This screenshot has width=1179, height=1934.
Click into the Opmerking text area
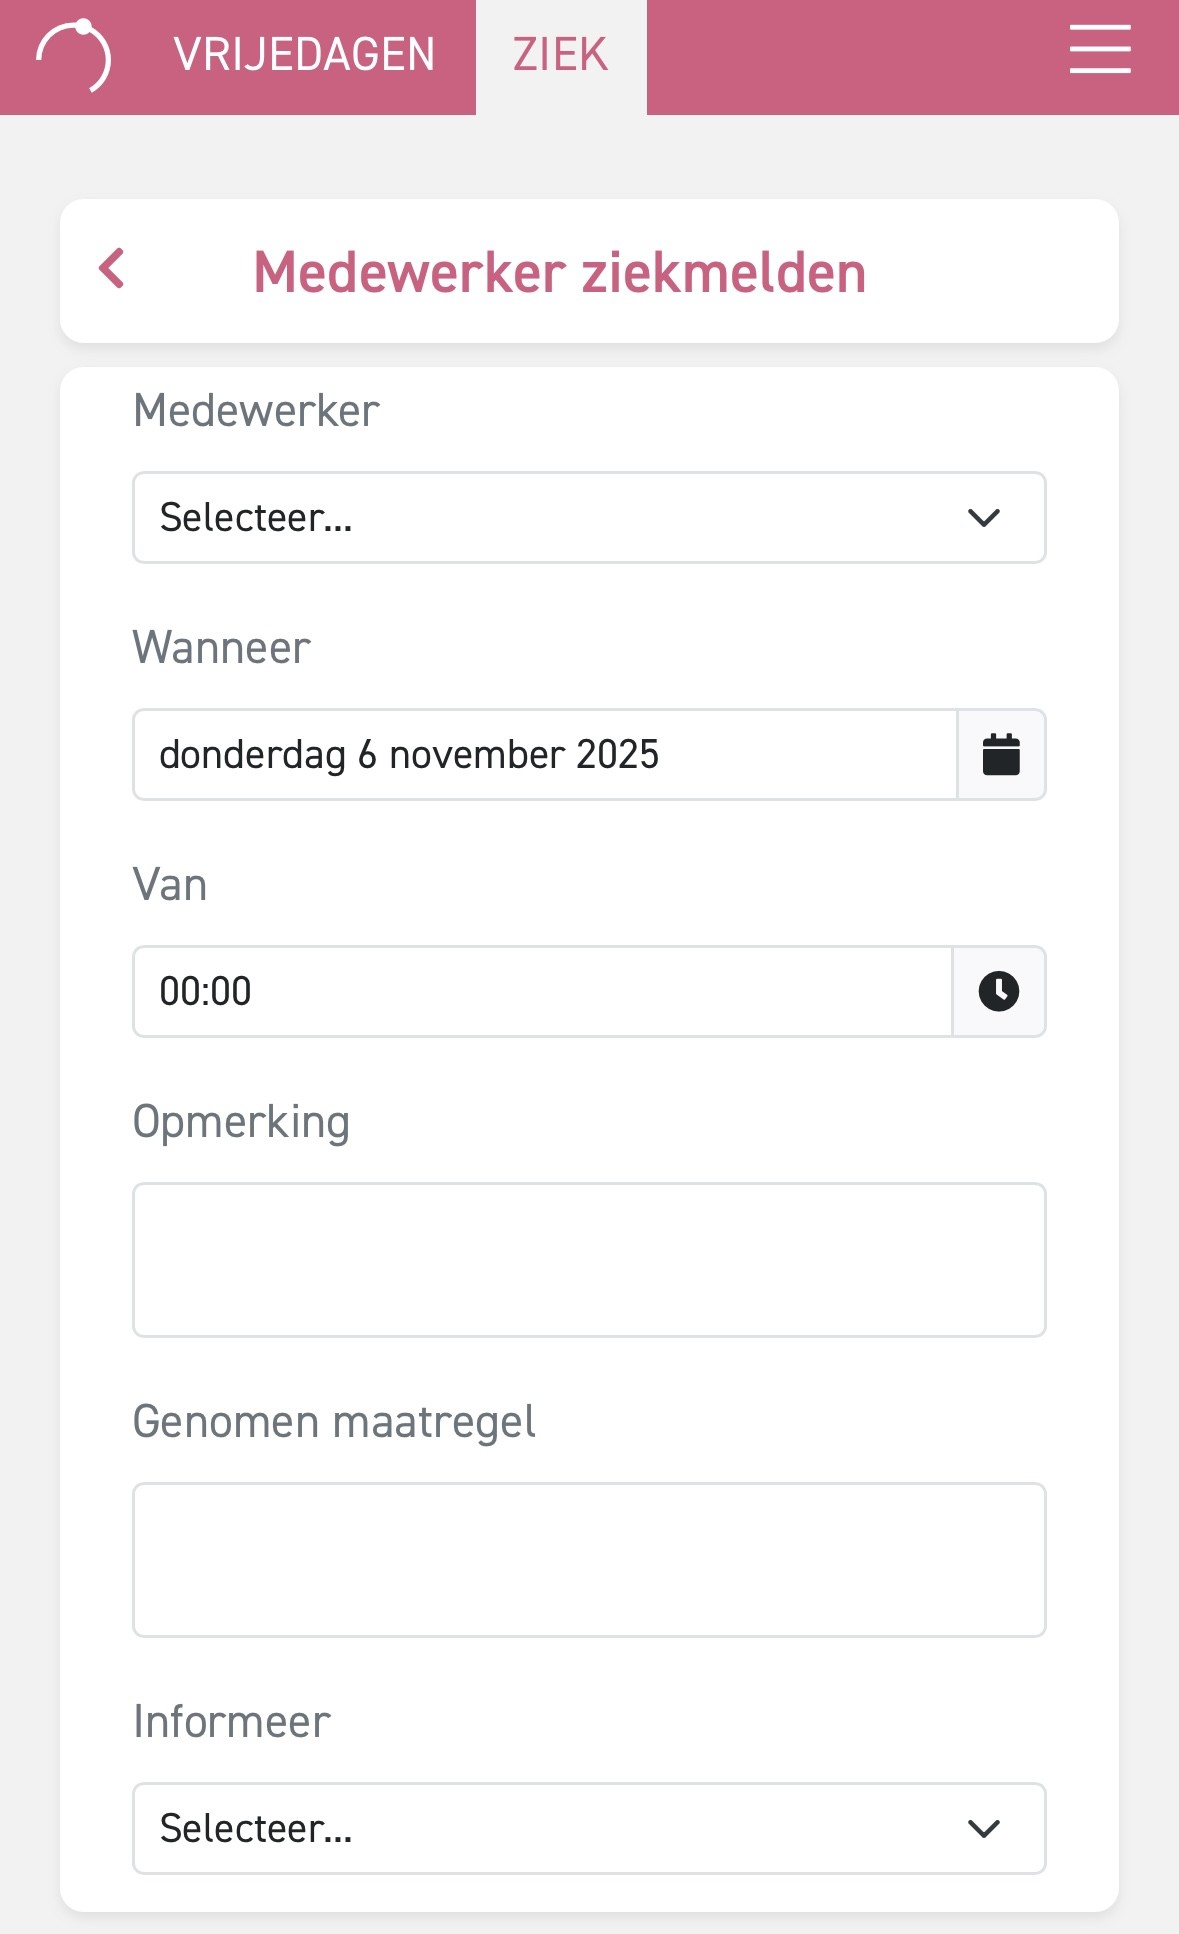point(589,1260)
